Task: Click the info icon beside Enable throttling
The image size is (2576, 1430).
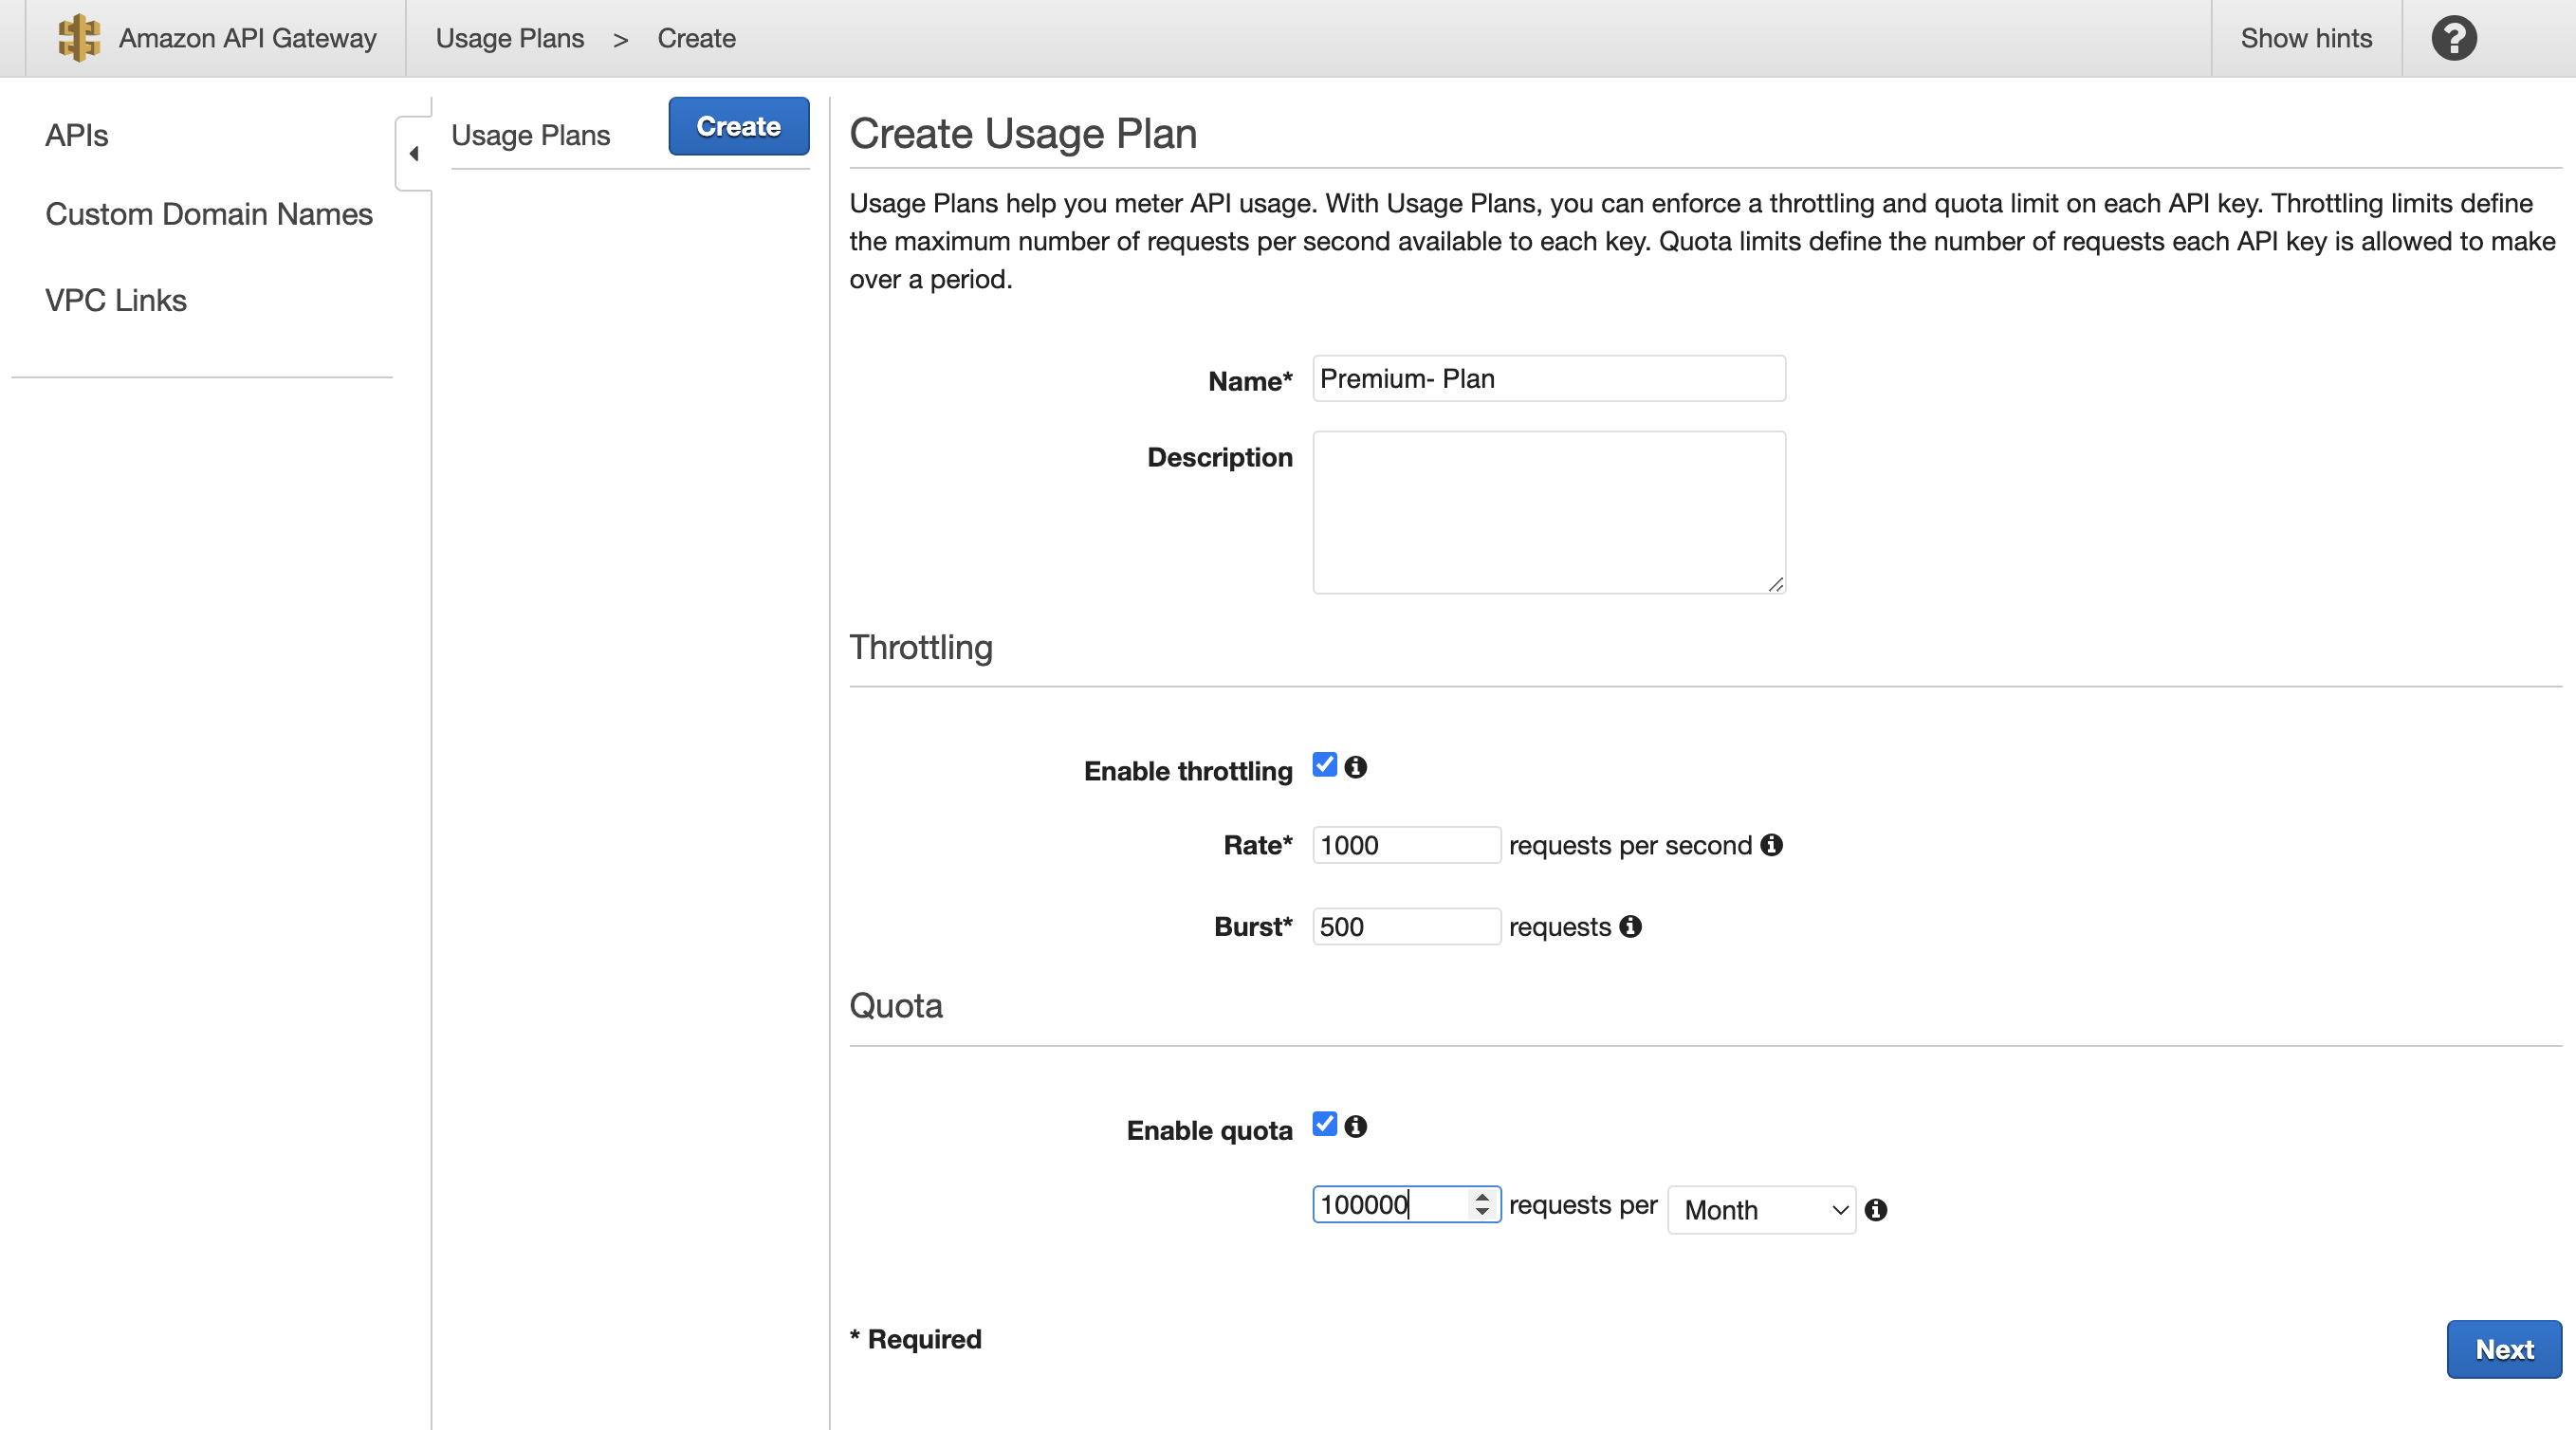Action: [1356, 767]
